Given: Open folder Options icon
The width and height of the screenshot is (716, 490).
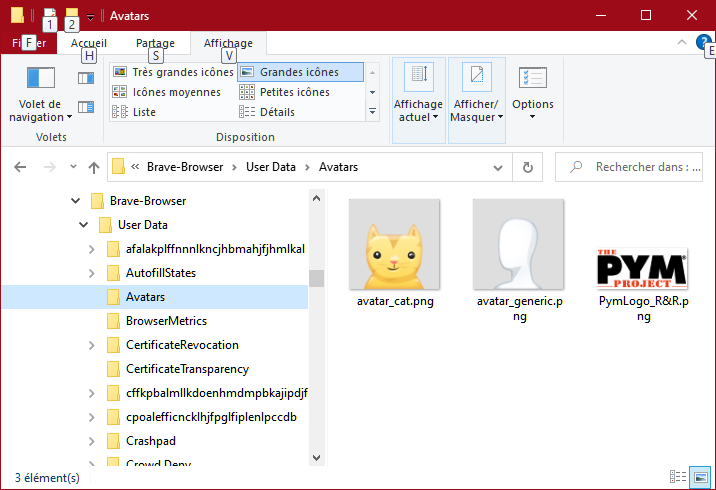Looking at the screenshot, I should (533, 78).
